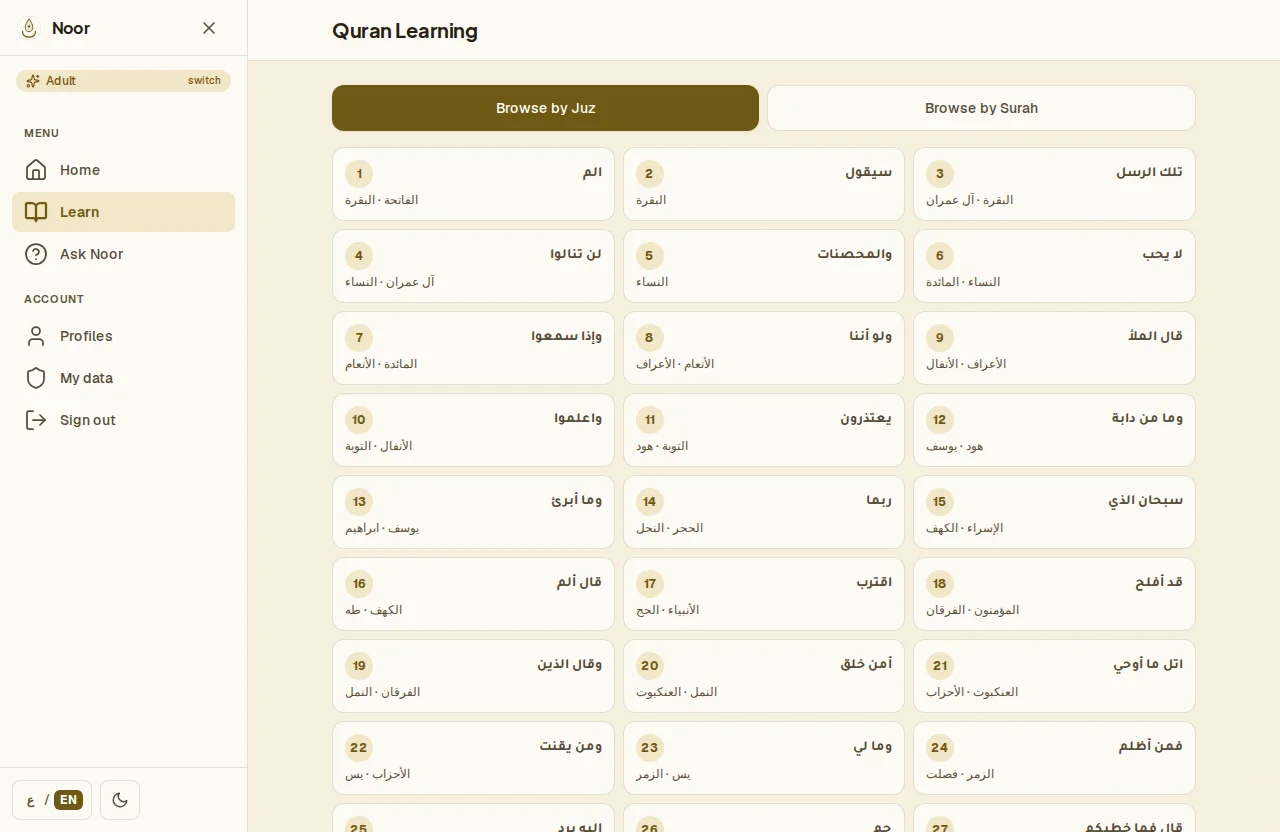Open Juz 14 card
The height and width of the screenshot is (832, 1280).
[x=764, y=512]
